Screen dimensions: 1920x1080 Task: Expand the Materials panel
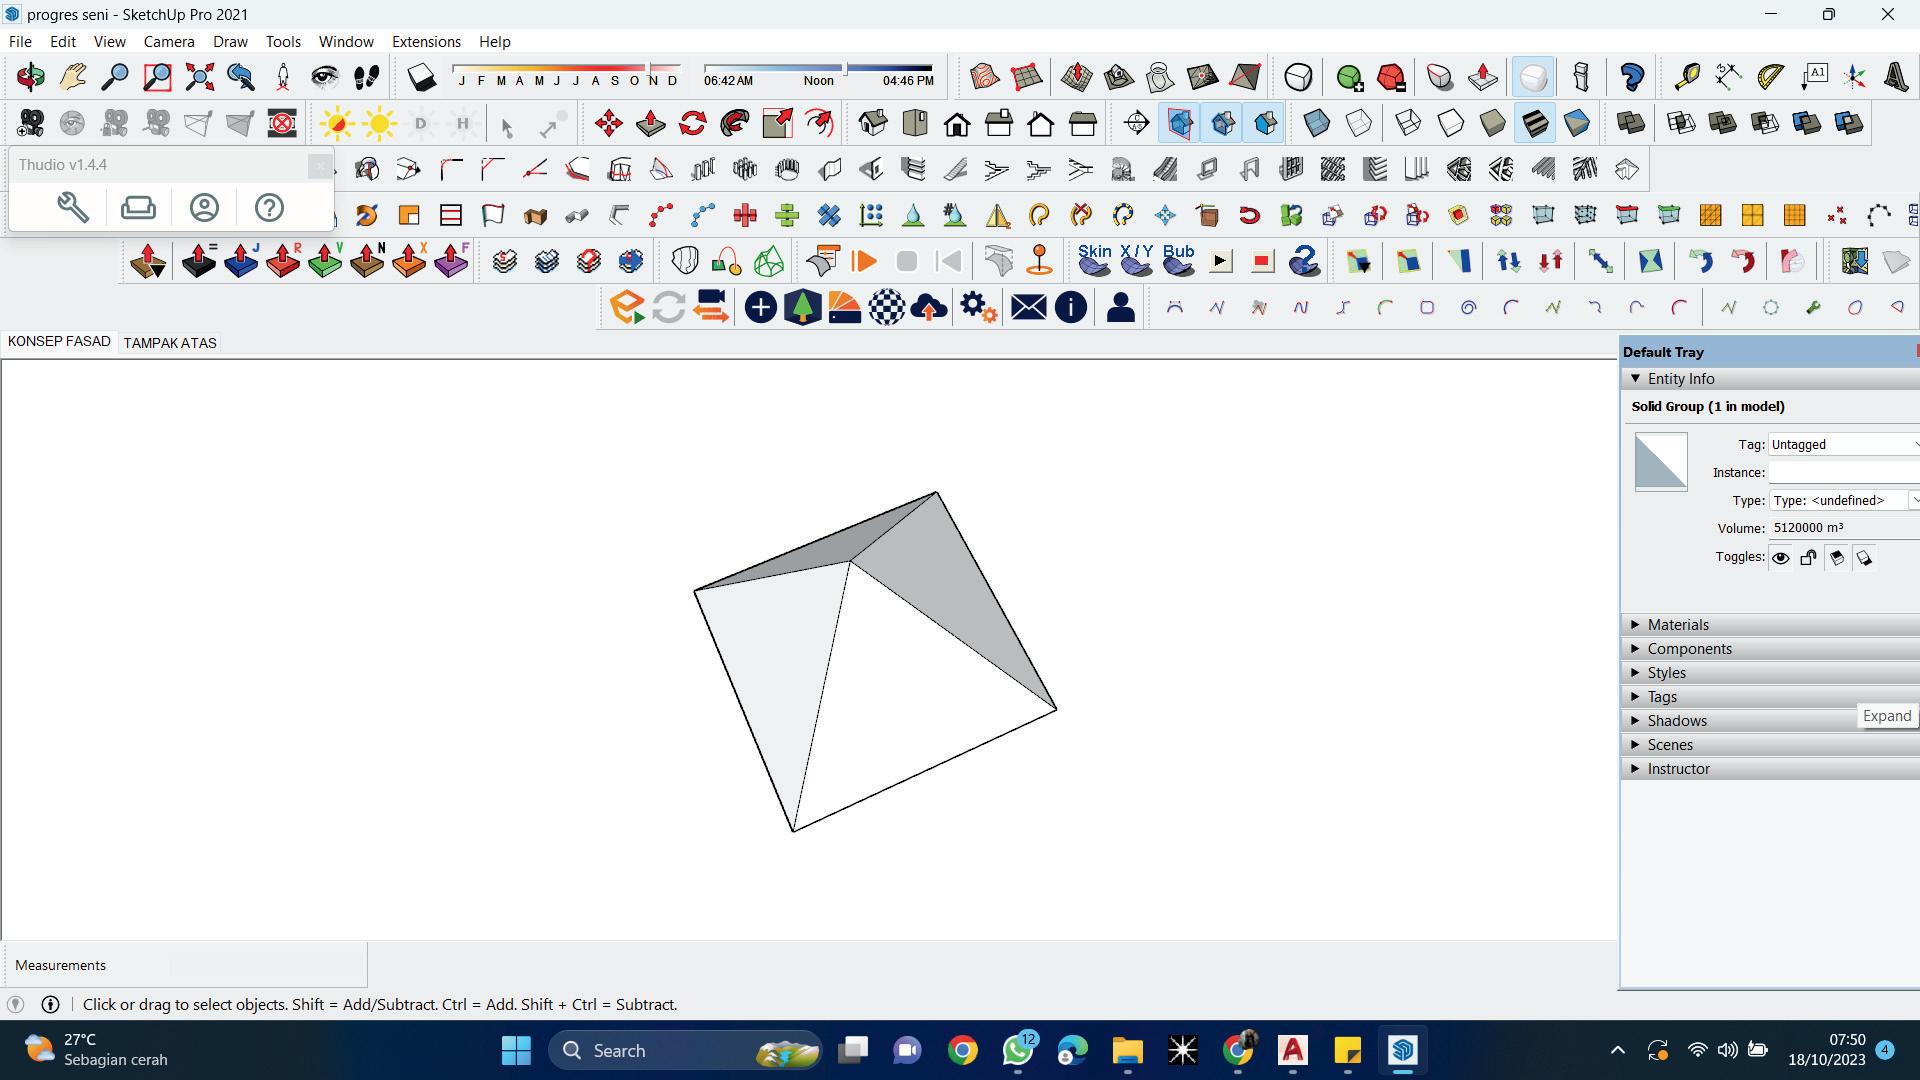coord(1678,625)
